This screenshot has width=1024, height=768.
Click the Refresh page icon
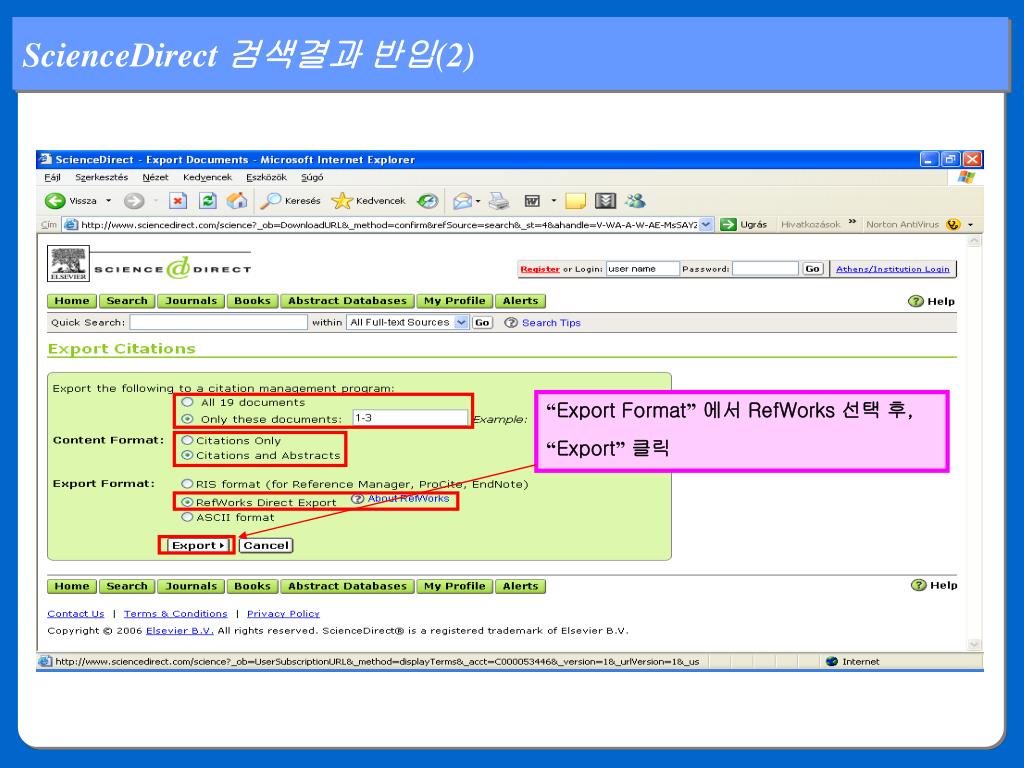click(x=208, y=200)
